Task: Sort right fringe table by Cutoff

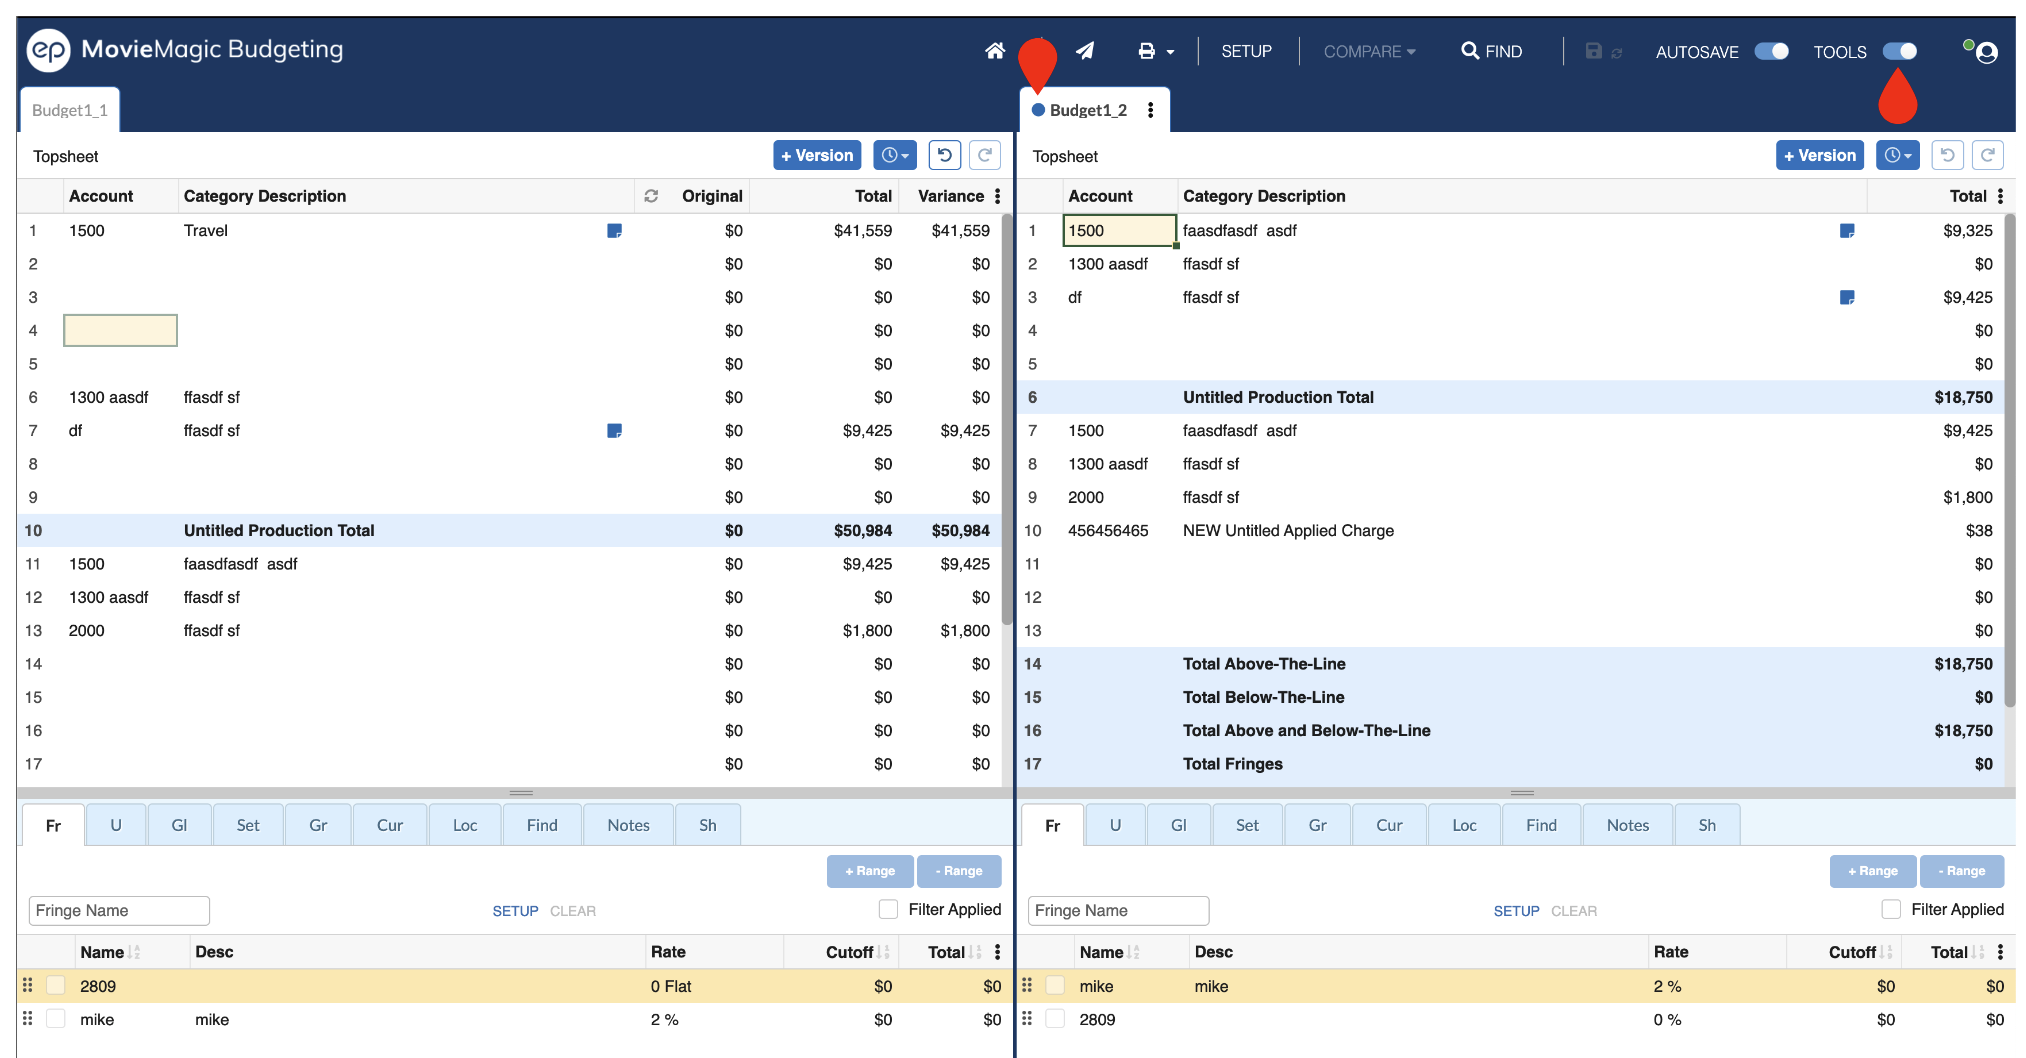Action: coord(1886,952)
